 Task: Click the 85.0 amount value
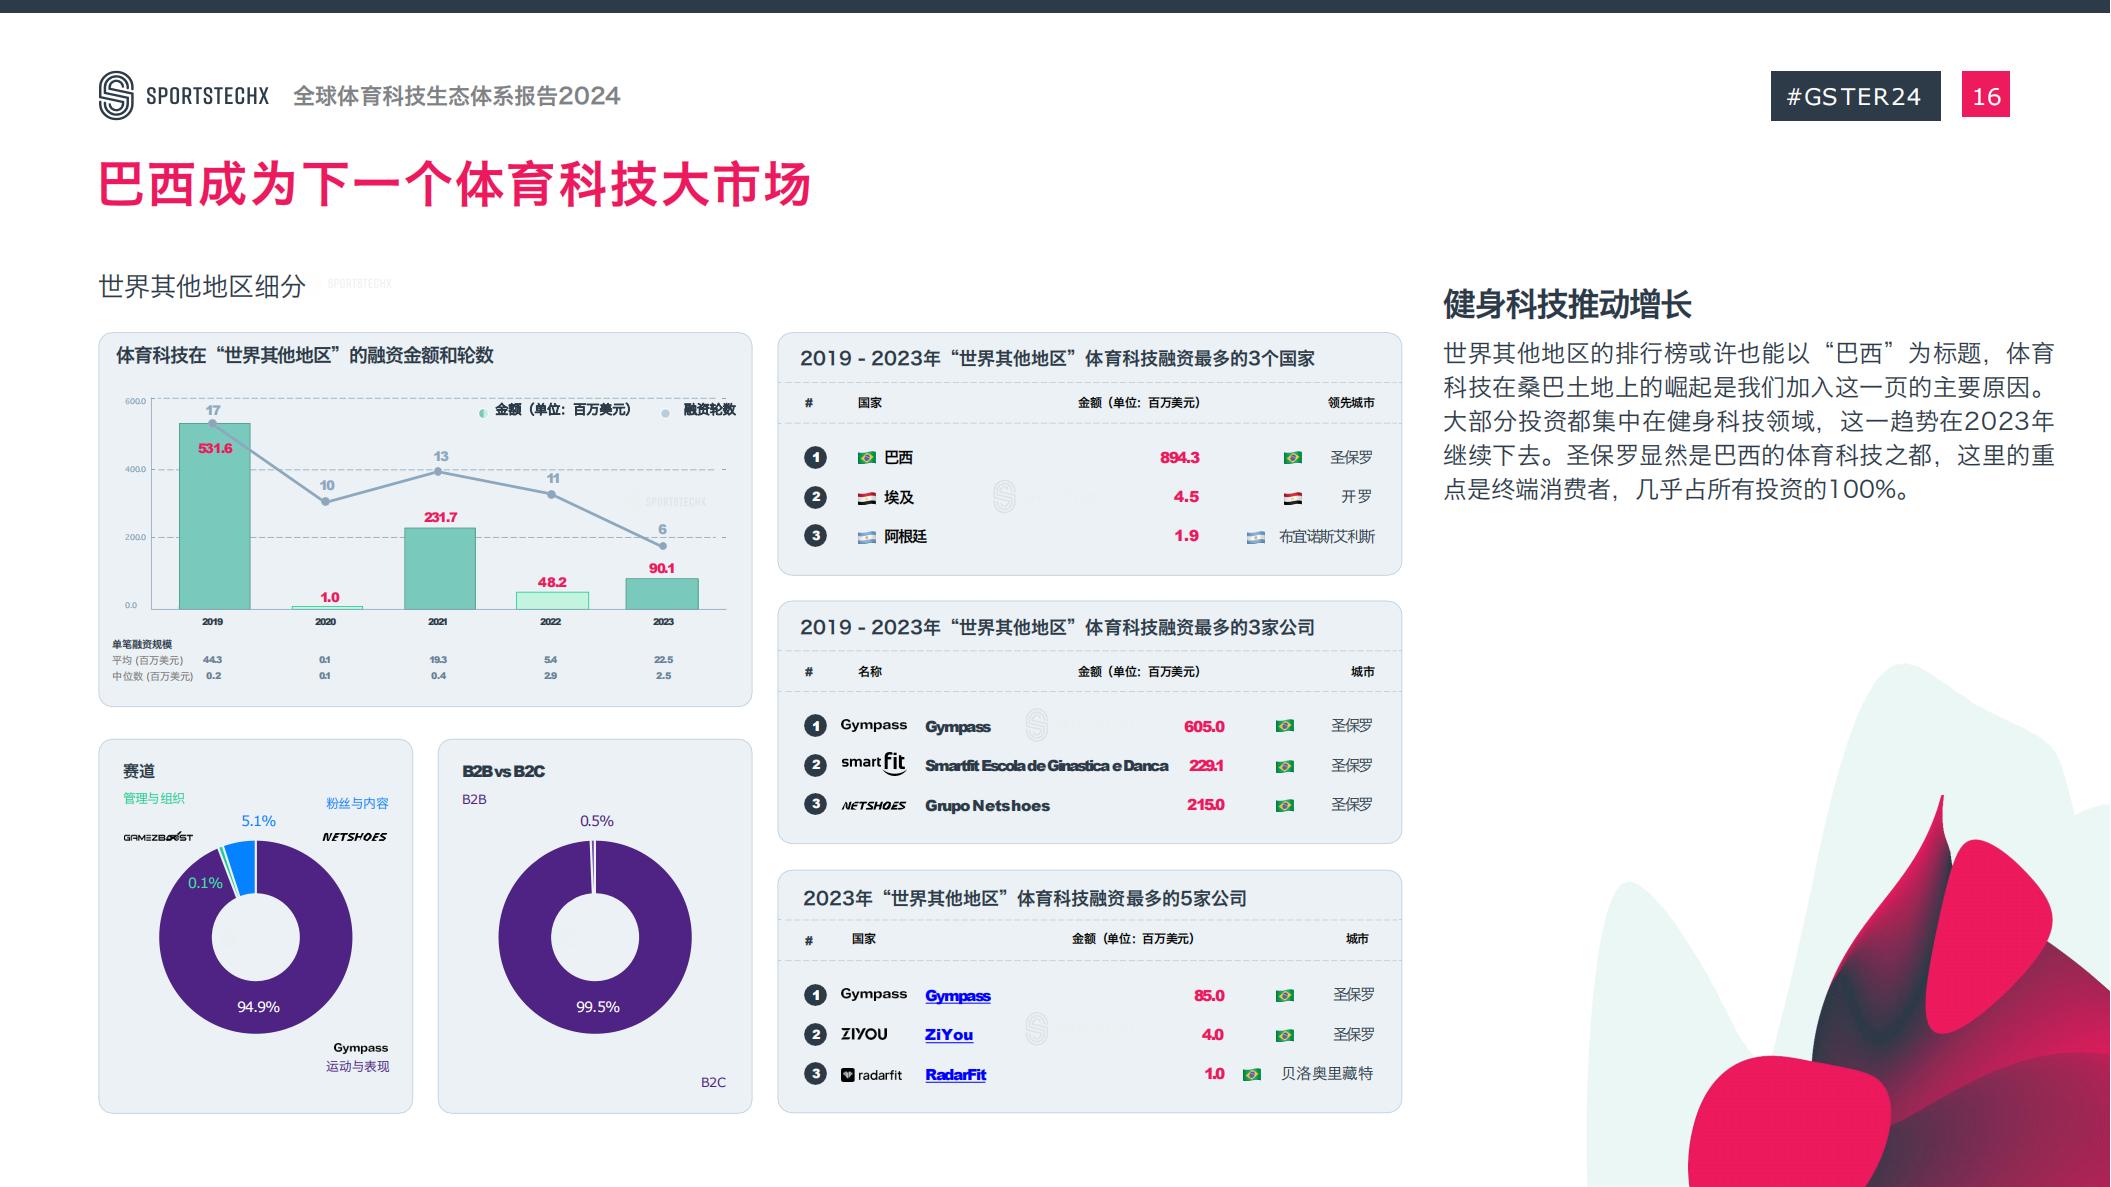[x=1209, y=995]
